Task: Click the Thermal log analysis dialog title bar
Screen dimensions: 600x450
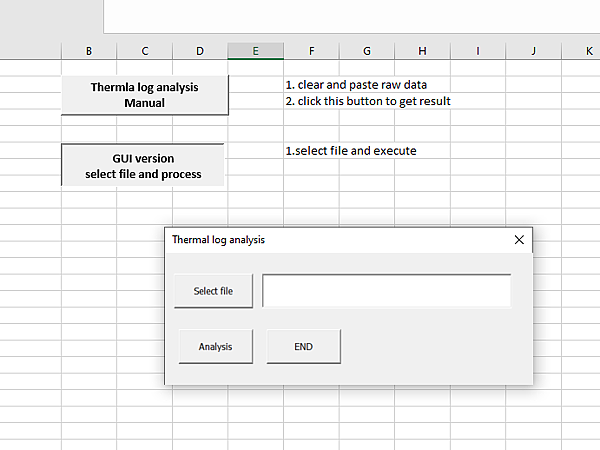Action: [x=330, y=240]
